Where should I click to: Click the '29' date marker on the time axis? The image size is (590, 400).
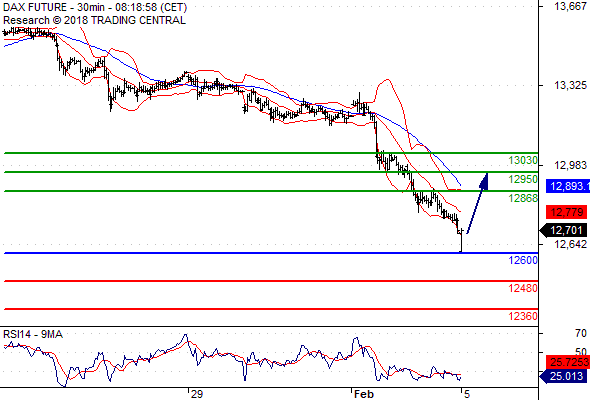click(196, 394)
